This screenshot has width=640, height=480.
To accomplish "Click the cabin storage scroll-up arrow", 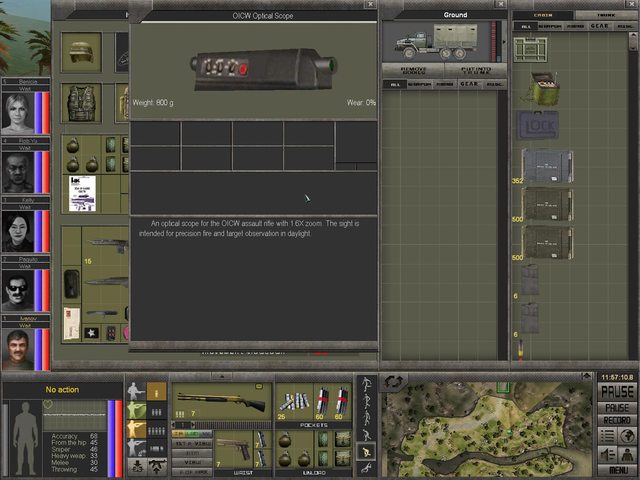I will tap(632, 35).
